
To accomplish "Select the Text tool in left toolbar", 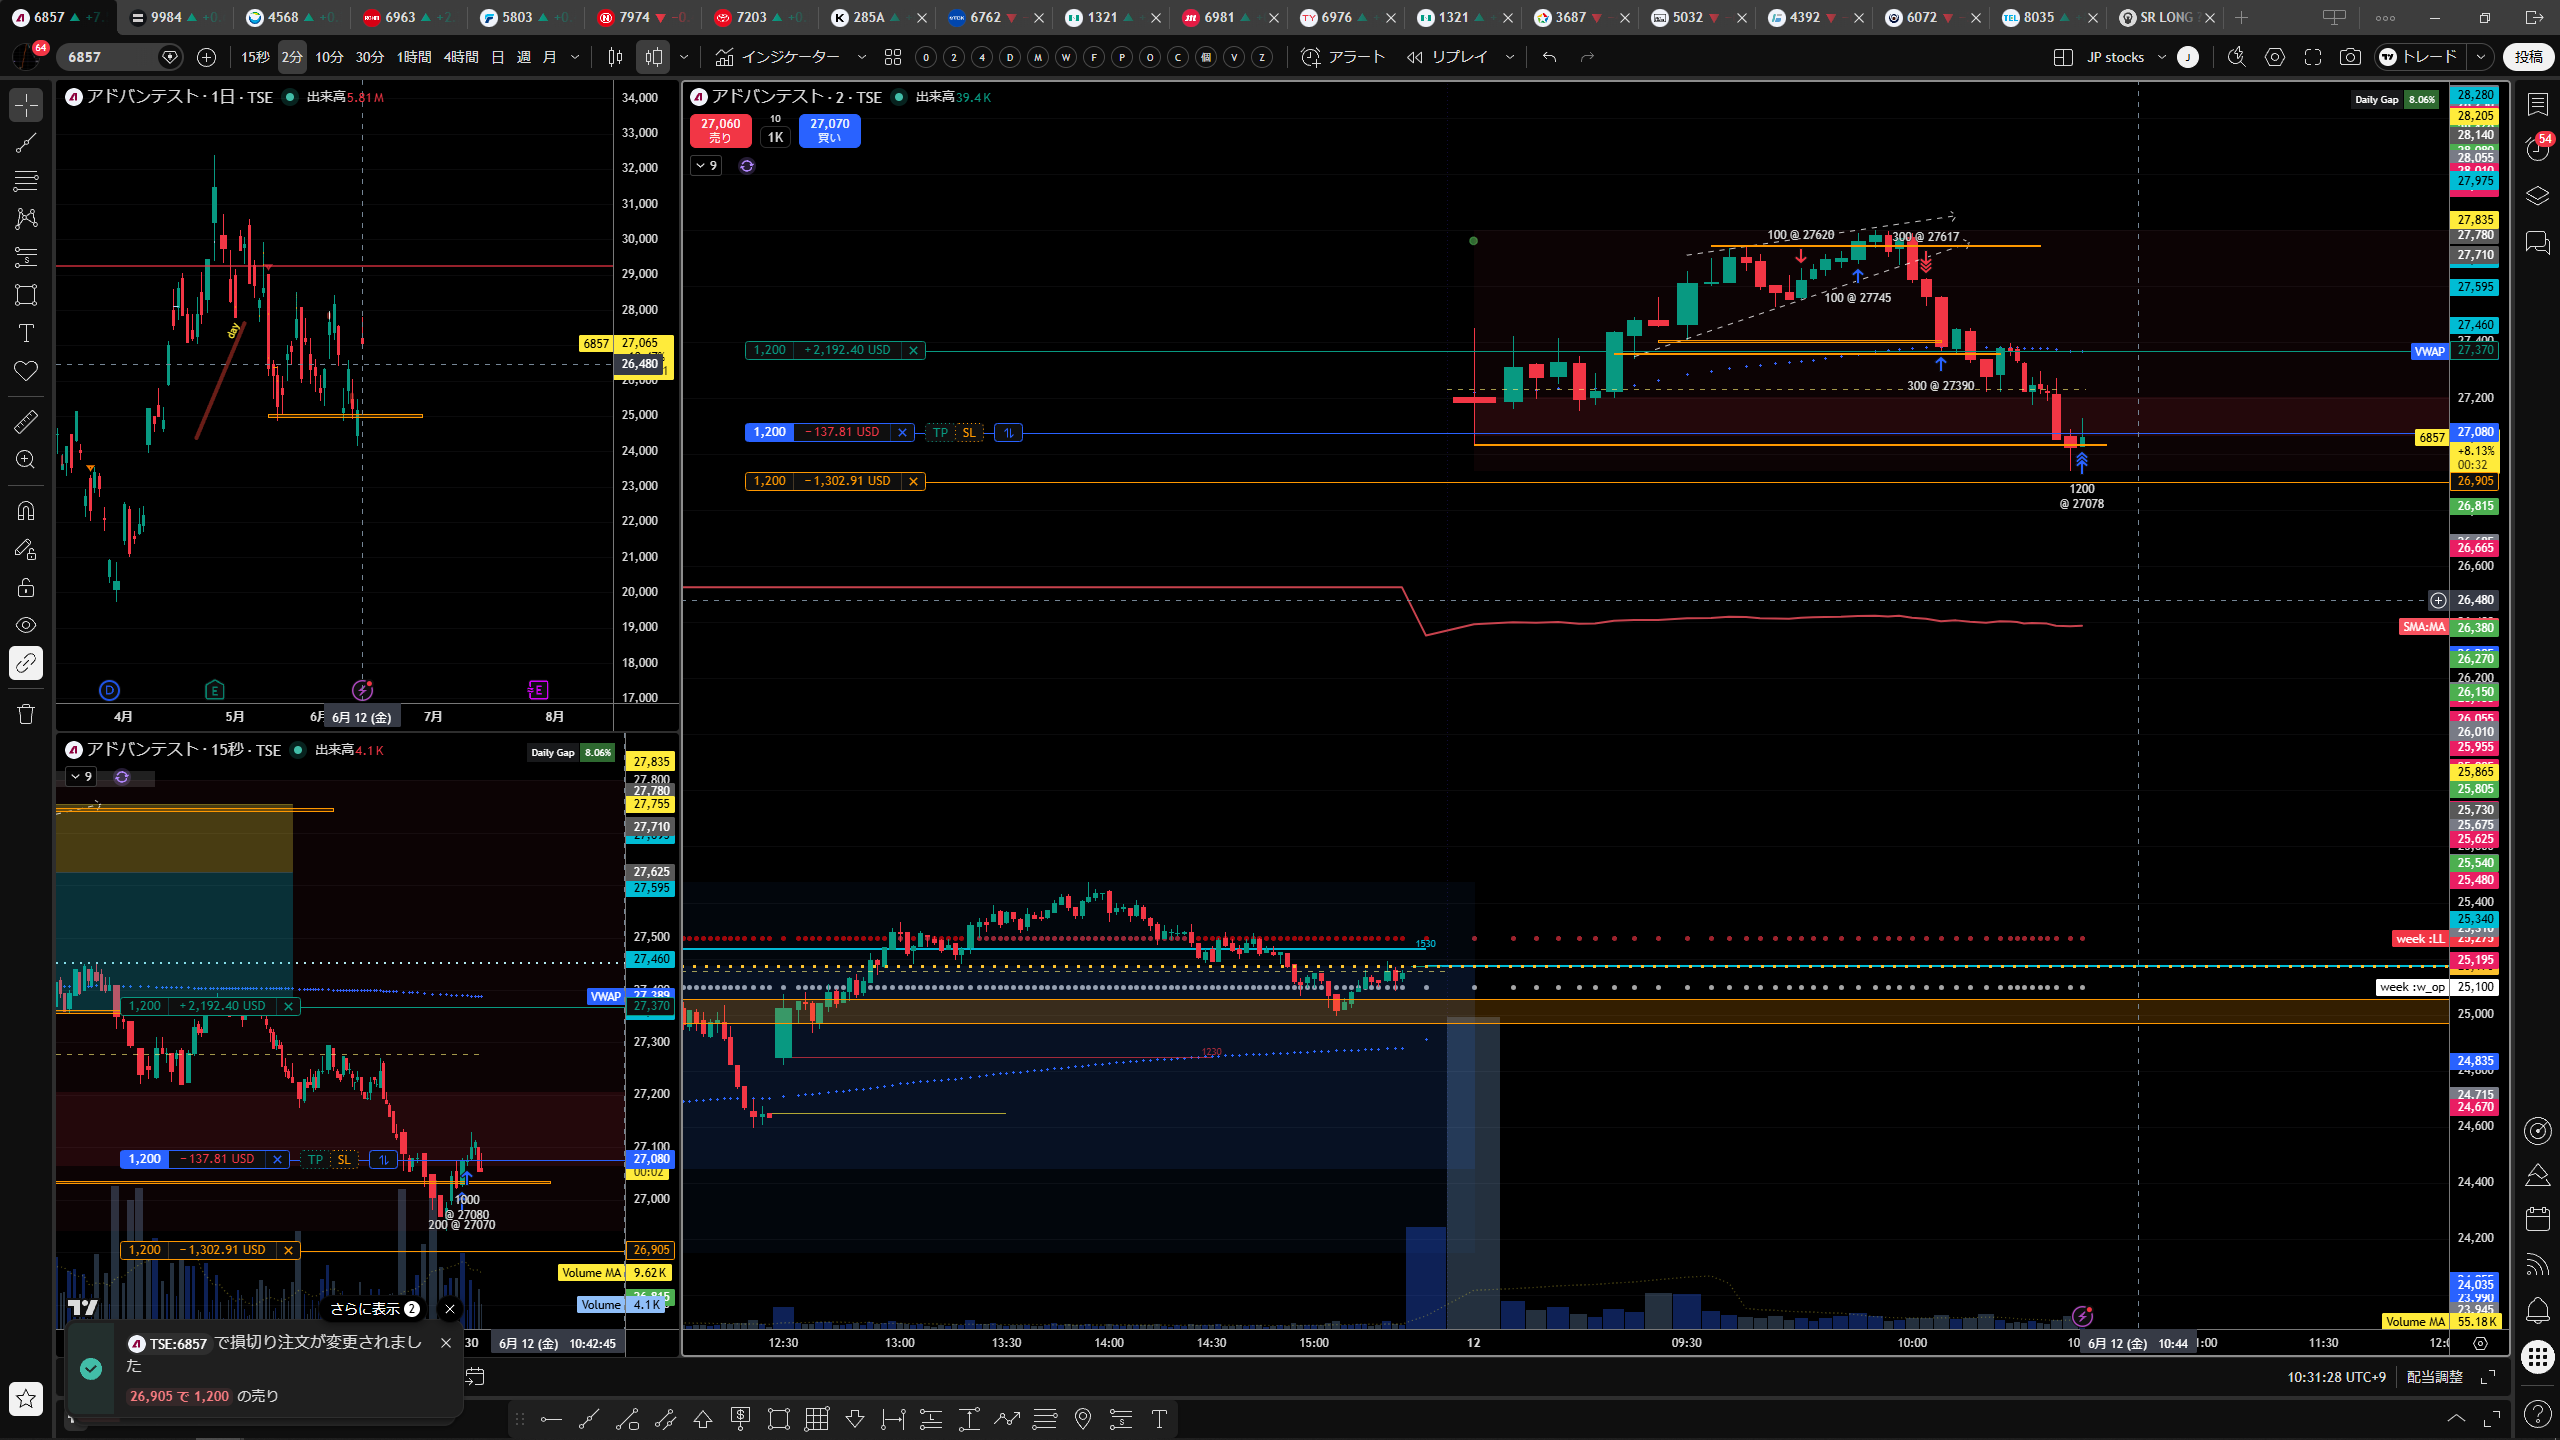I will (26, 333).
